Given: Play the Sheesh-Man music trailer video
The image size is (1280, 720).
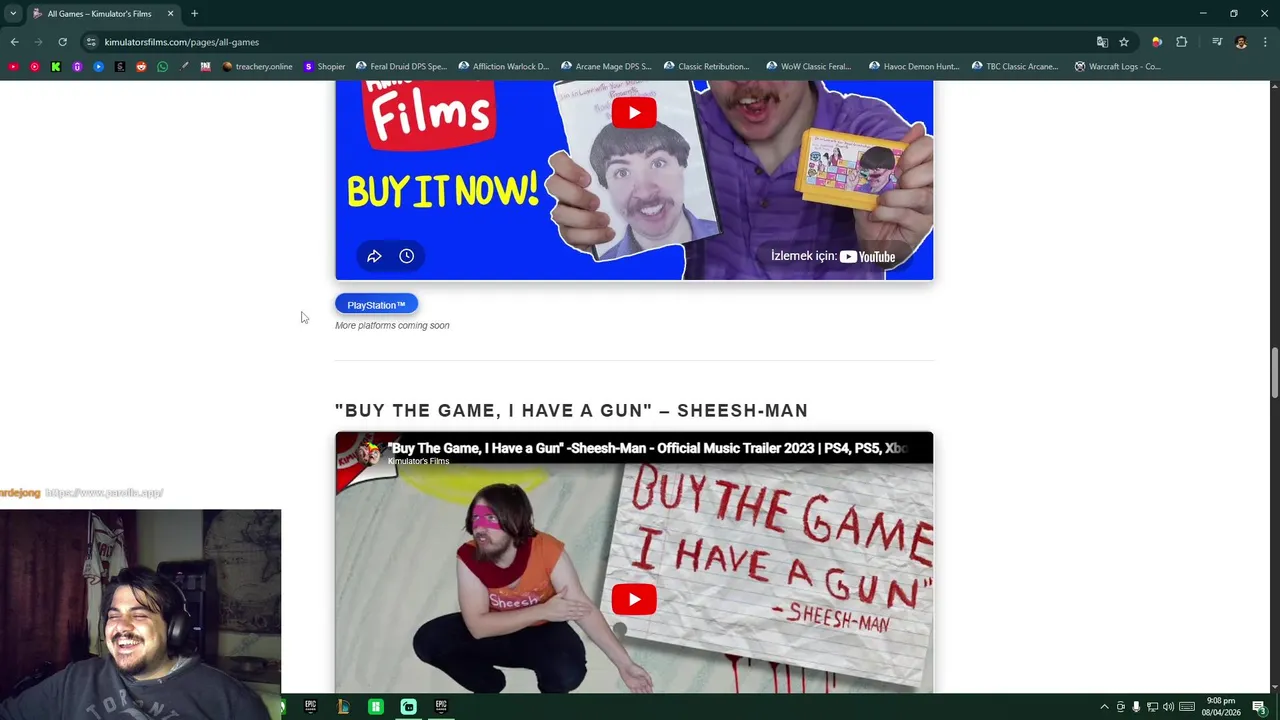Looking at the screenshot, I should [x=634, y=599].
